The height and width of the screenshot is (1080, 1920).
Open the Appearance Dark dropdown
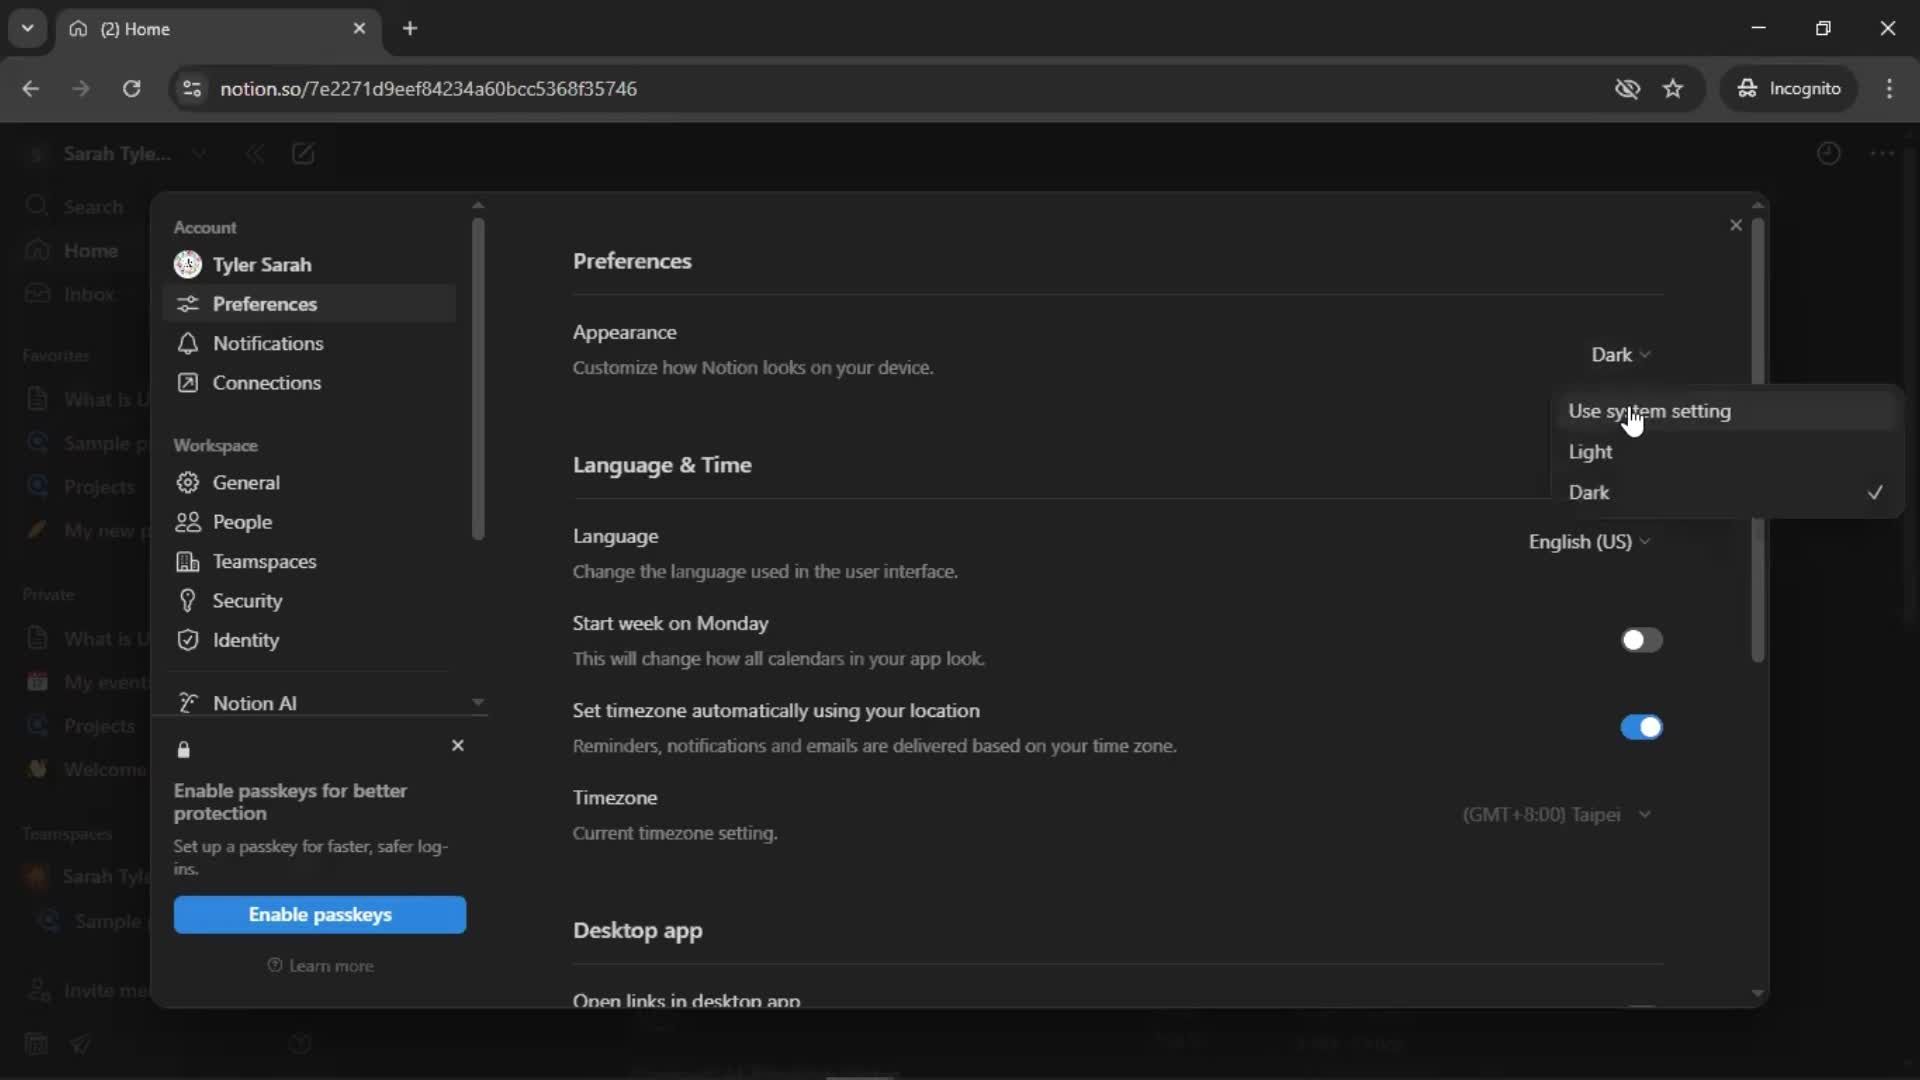tap(1620, 355)
